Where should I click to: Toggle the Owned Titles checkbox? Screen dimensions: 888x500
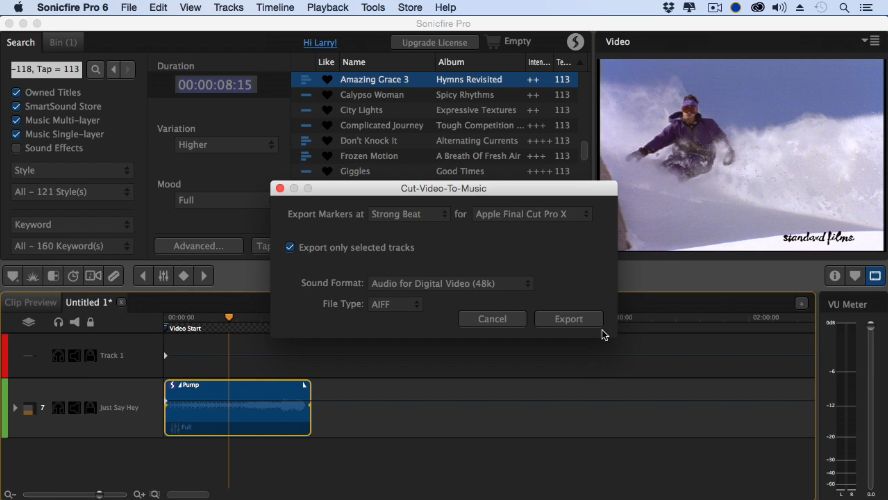coord(16,93)
